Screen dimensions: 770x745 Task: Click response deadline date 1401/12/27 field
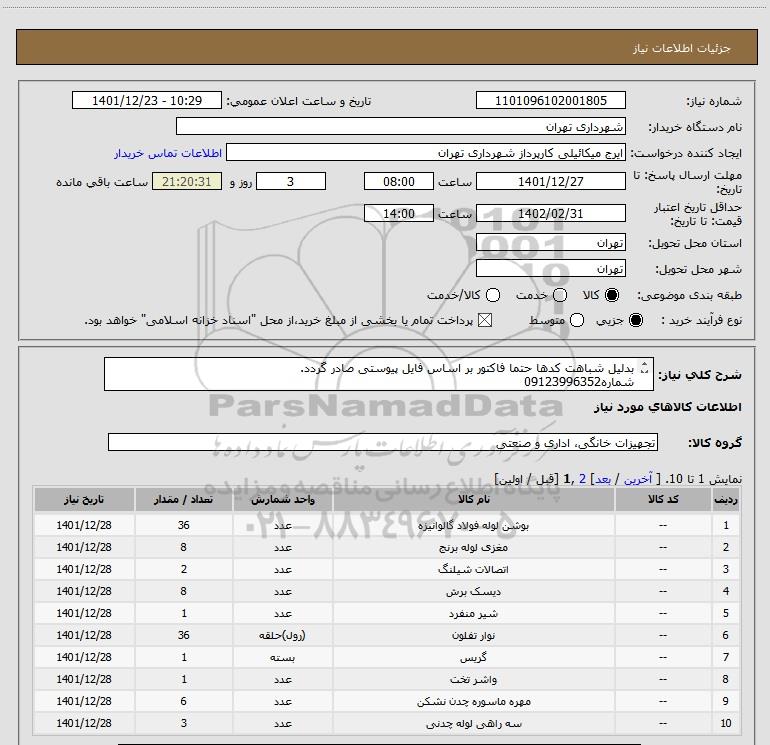click(550, 182)
